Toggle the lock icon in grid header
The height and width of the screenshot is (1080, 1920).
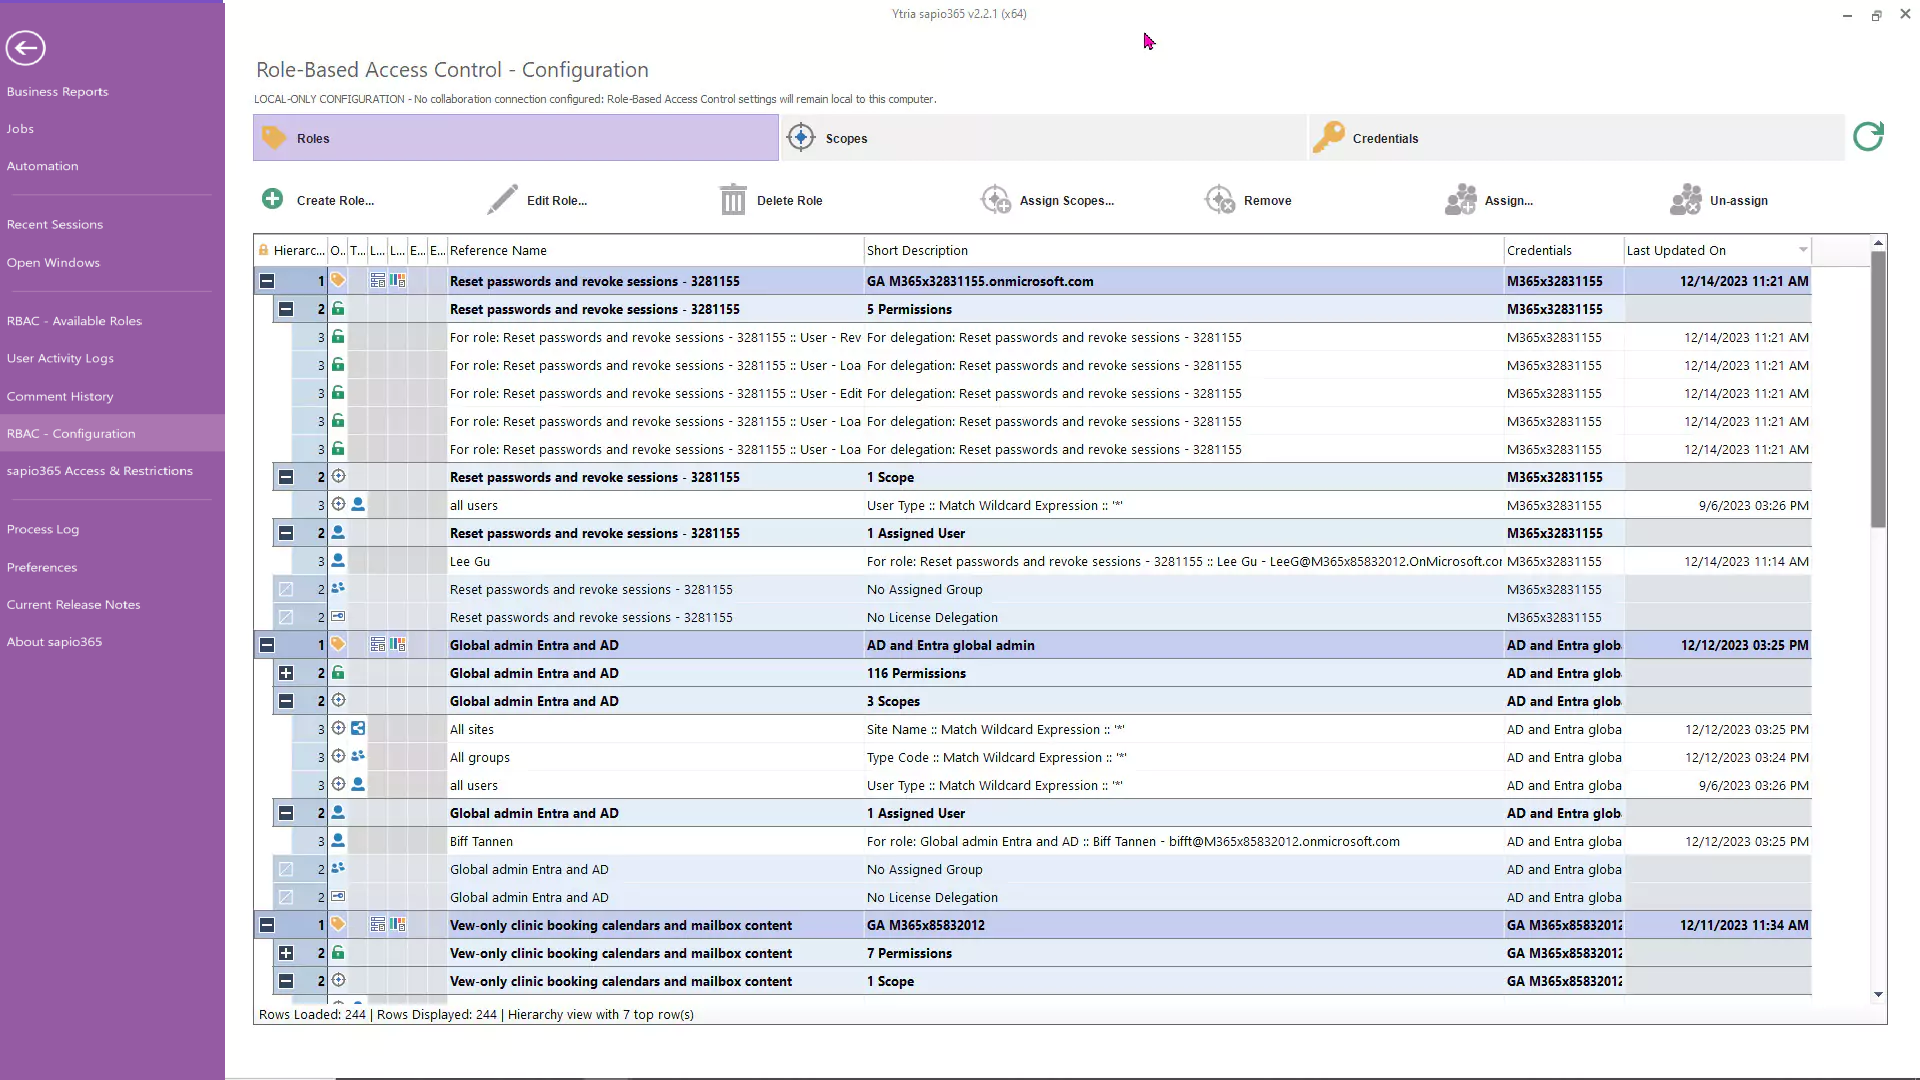point(263,250)
